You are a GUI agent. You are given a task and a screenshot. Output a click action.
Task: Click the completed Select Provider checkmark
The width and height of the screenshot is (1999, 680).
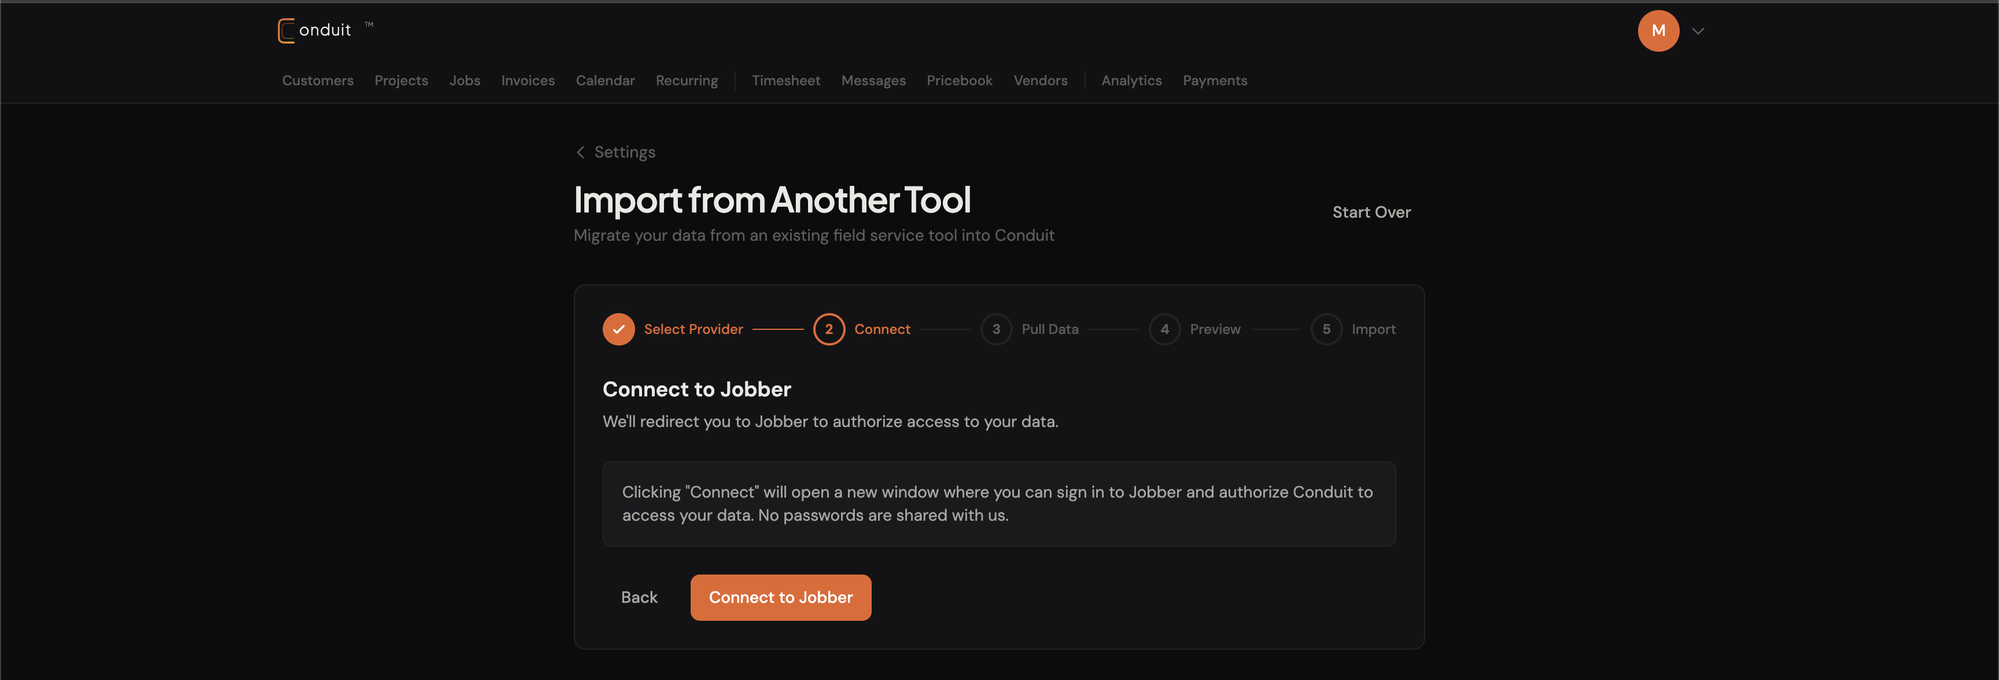click(x=619, y=329)
